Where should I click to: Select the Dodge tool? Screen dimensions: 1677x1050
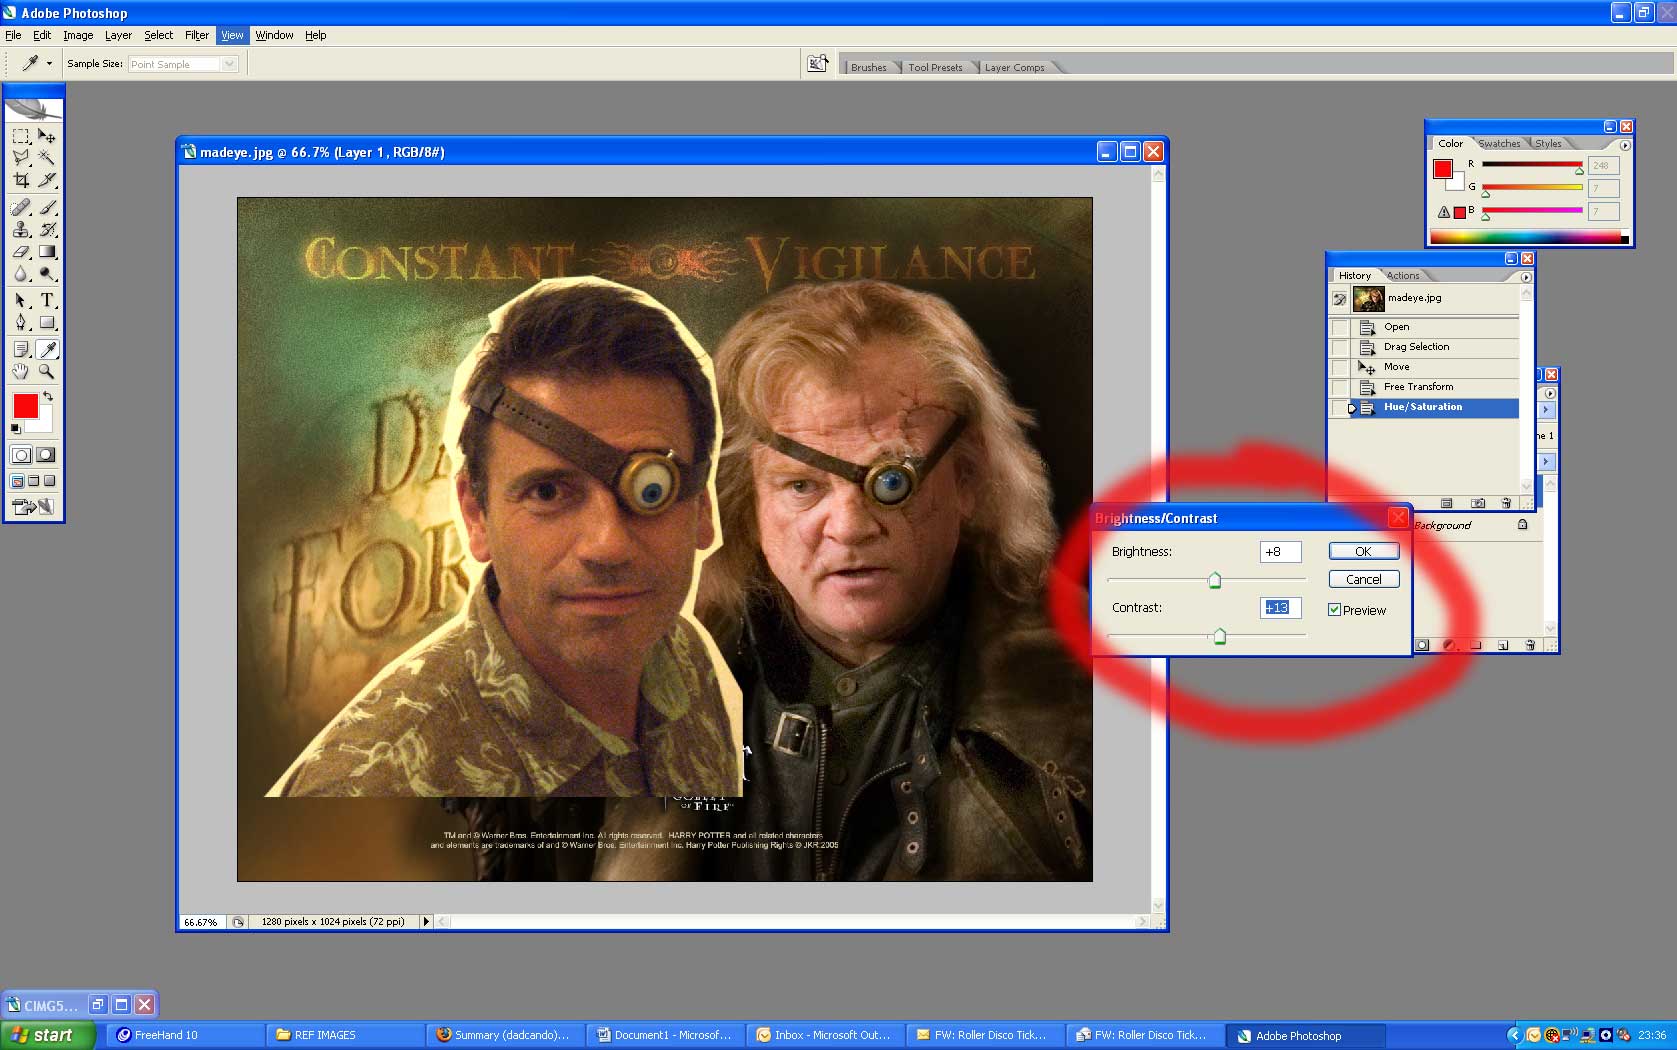click(47, 274)
